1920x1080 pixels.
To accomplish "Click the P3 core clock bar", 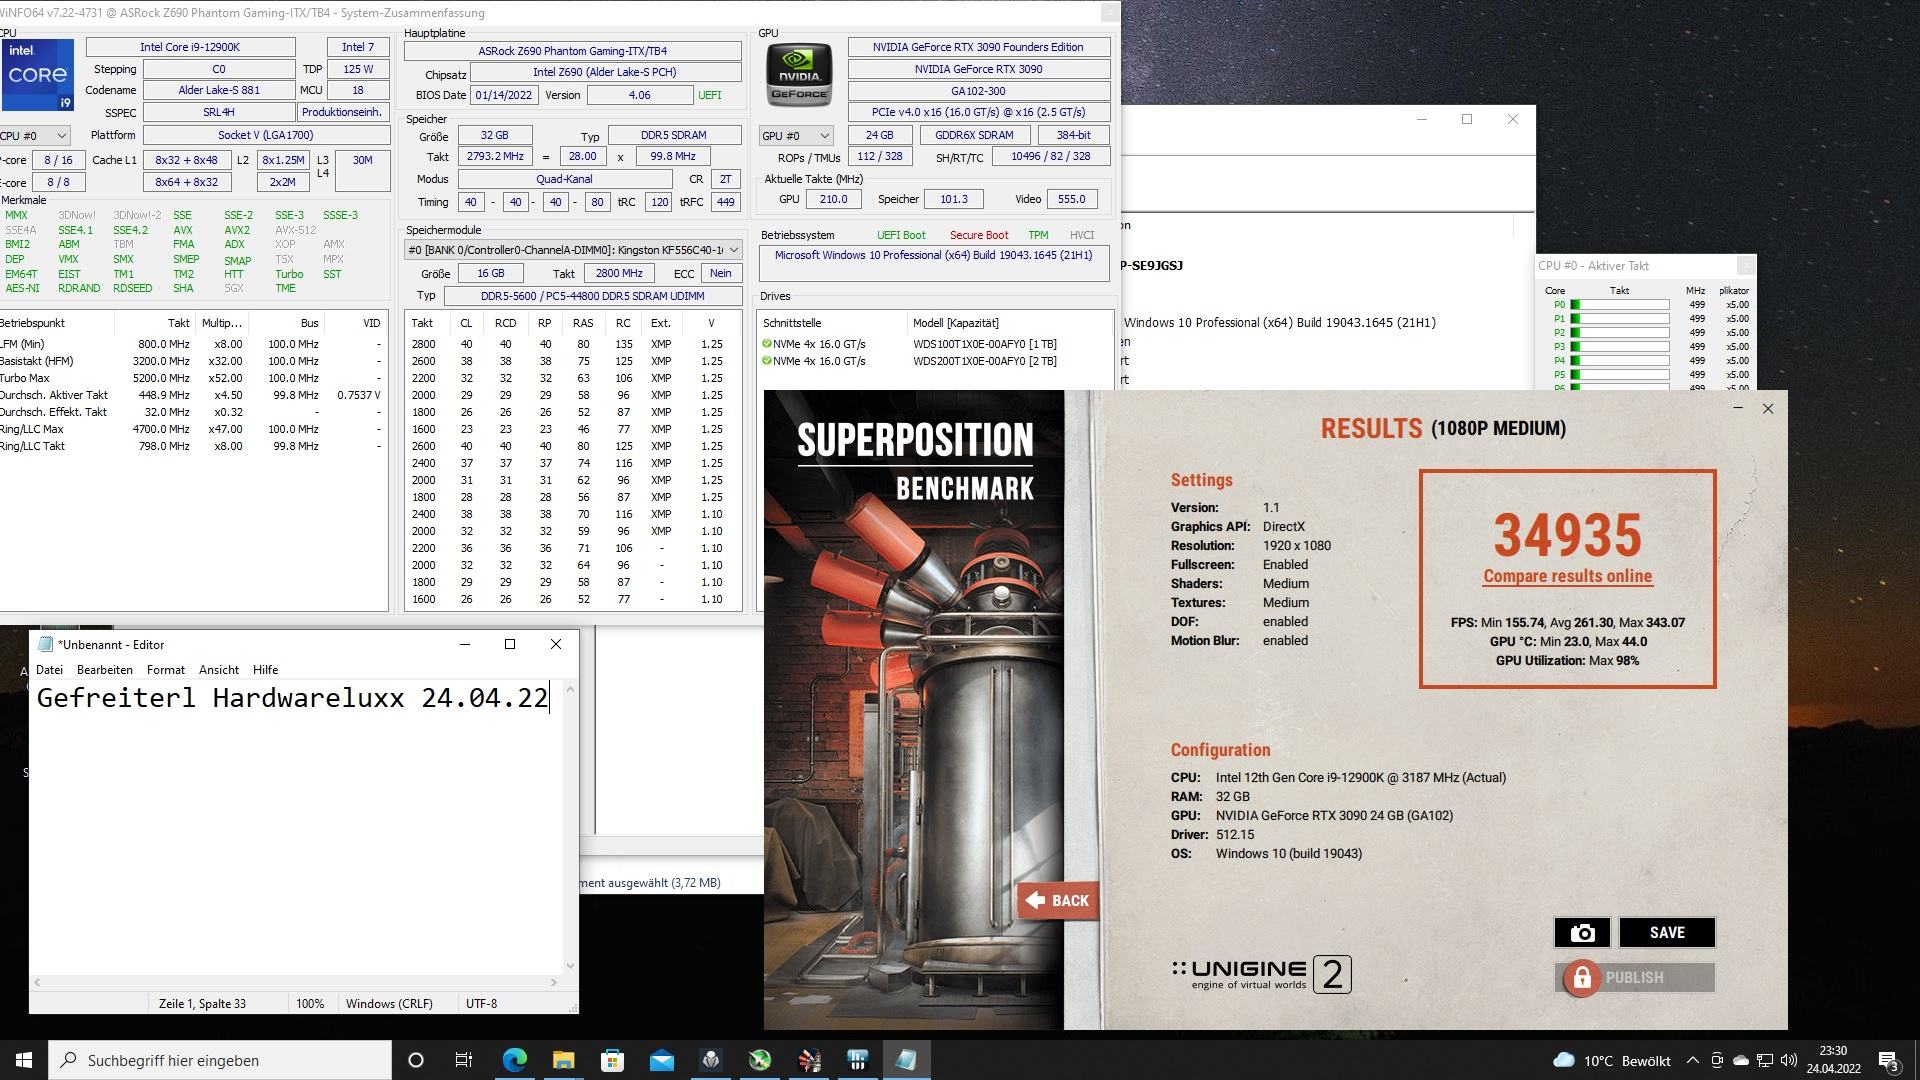I will [1619, 347].
